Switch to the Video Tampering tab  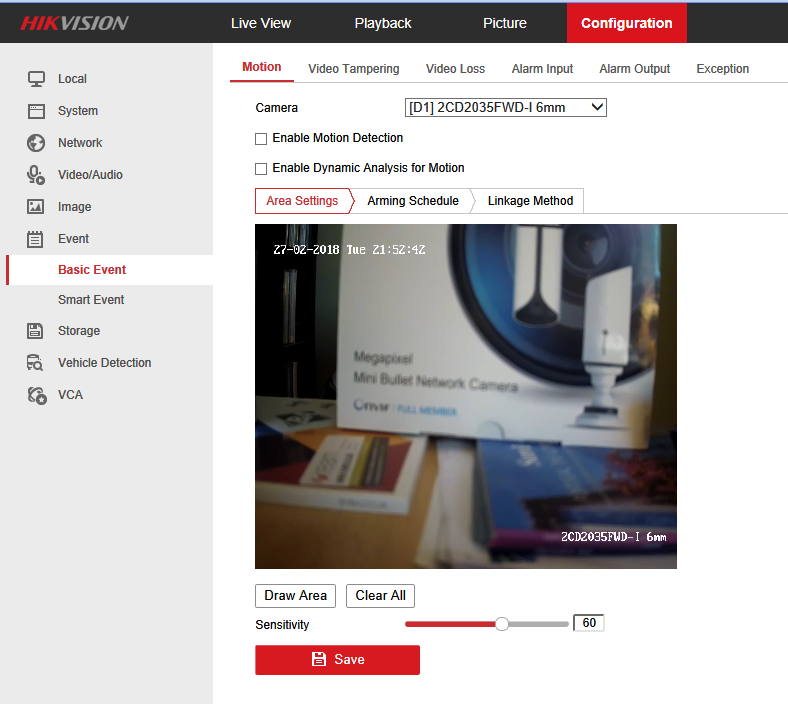[x=353, y=69]
